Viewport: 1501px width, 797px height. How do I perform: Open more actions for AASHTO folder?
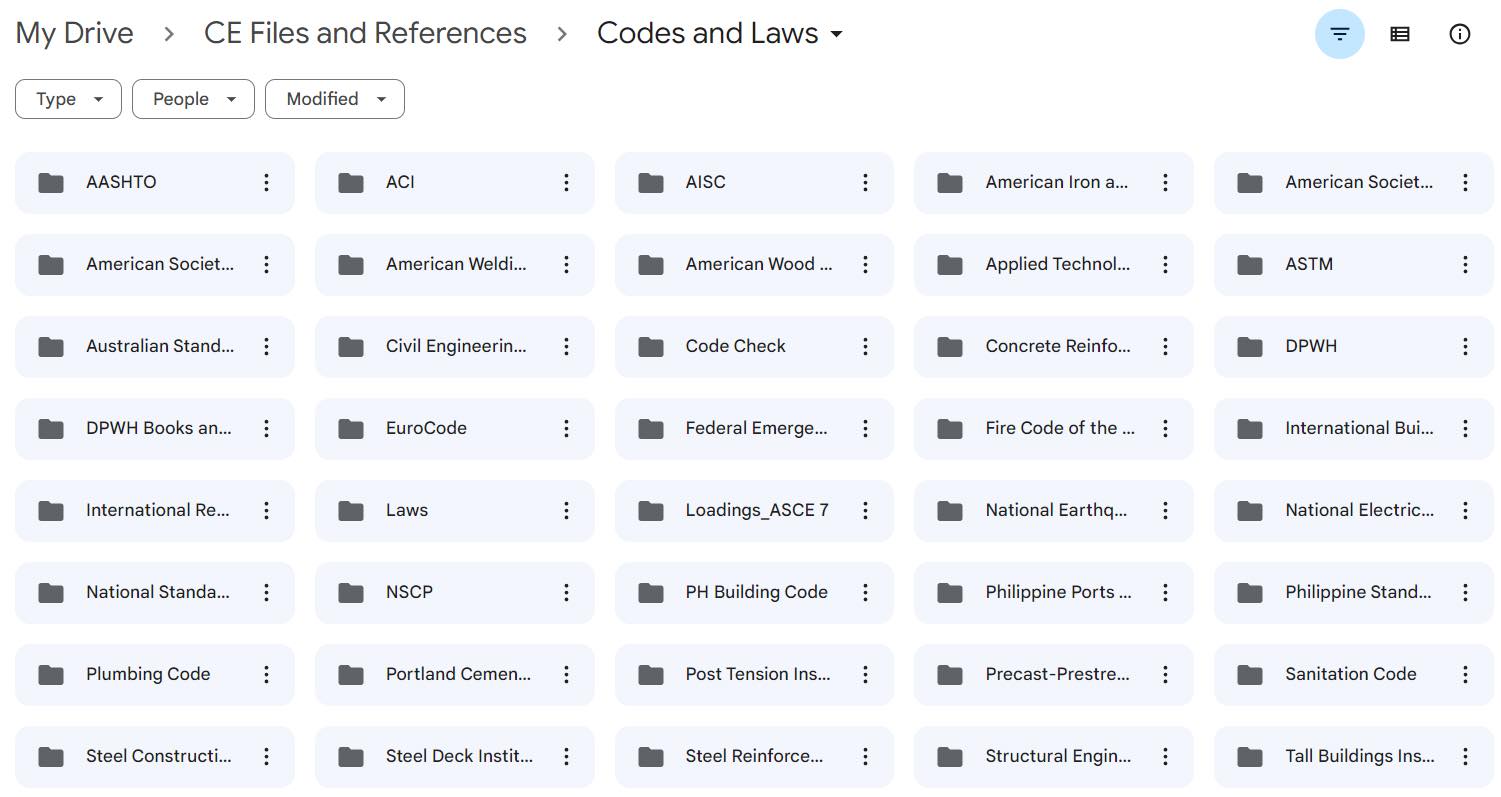click(266, 182)
